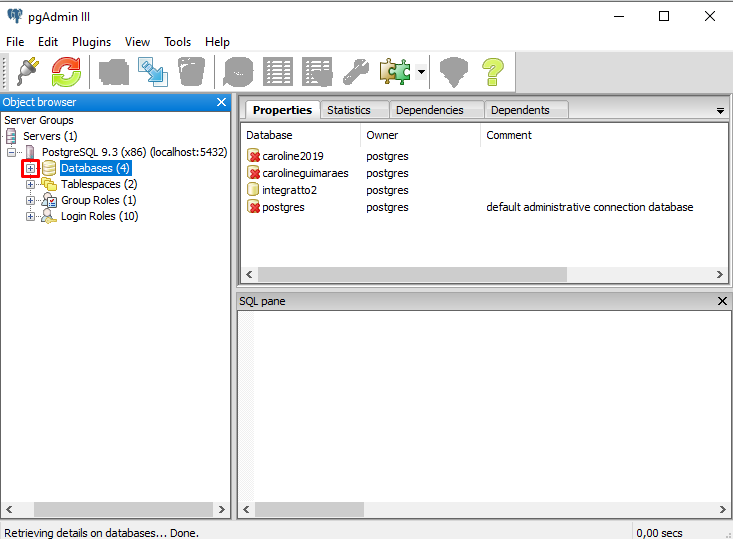Click the Add server connection plug icon
Screen dimensions: 733x539
click(29, 72)
